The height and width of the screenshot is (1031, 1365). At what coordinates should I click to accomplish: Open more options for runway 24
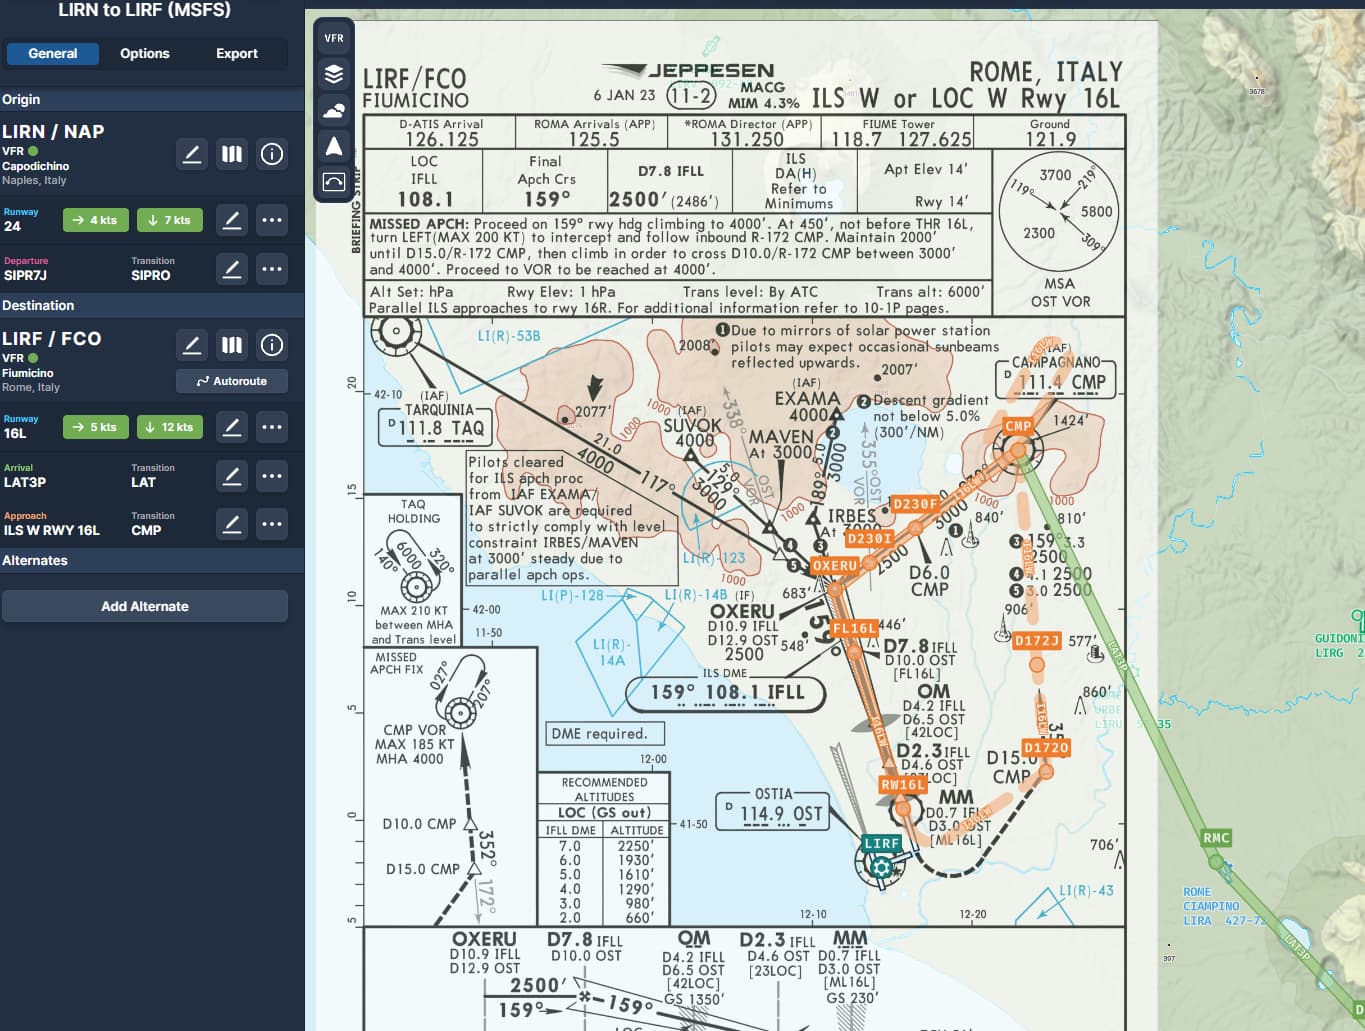click(x=272, y=220)
